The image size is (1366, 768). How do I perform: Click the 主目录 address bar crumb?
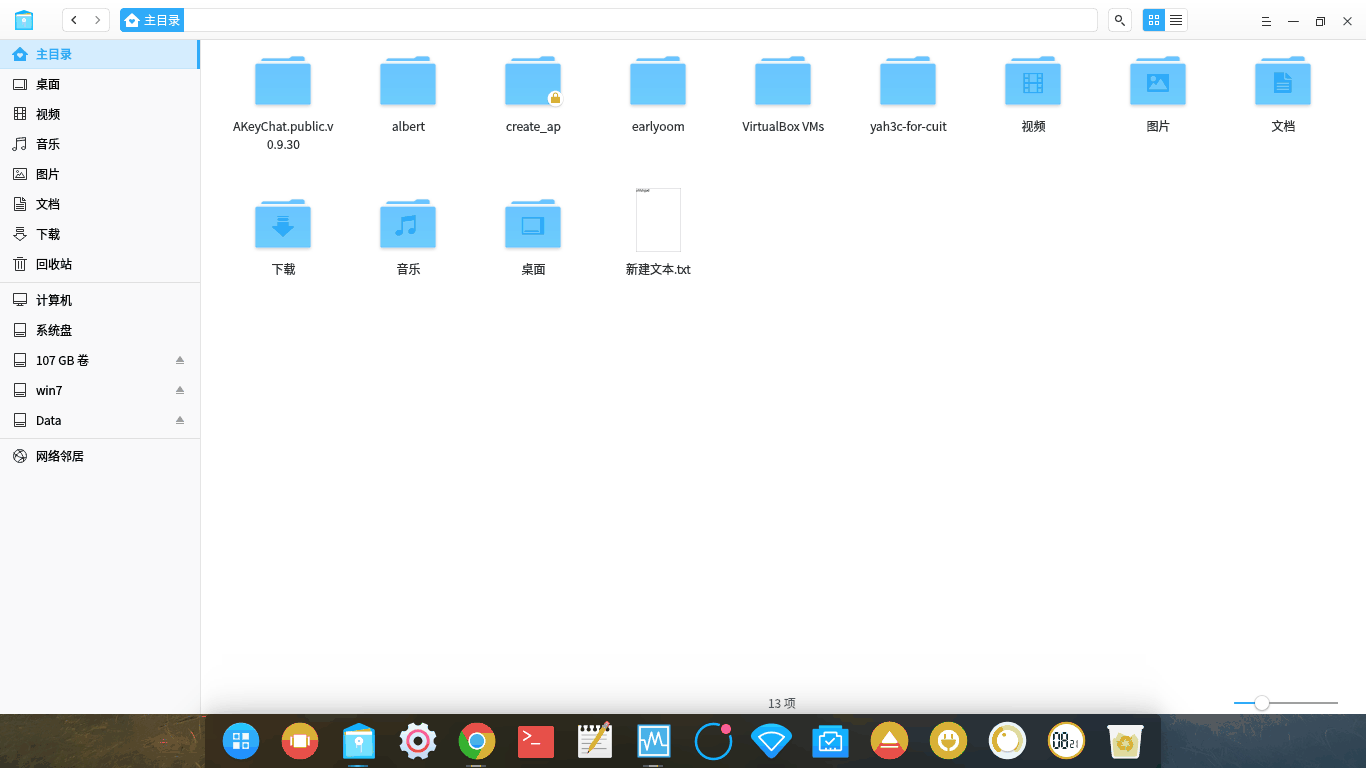[152, 20]
